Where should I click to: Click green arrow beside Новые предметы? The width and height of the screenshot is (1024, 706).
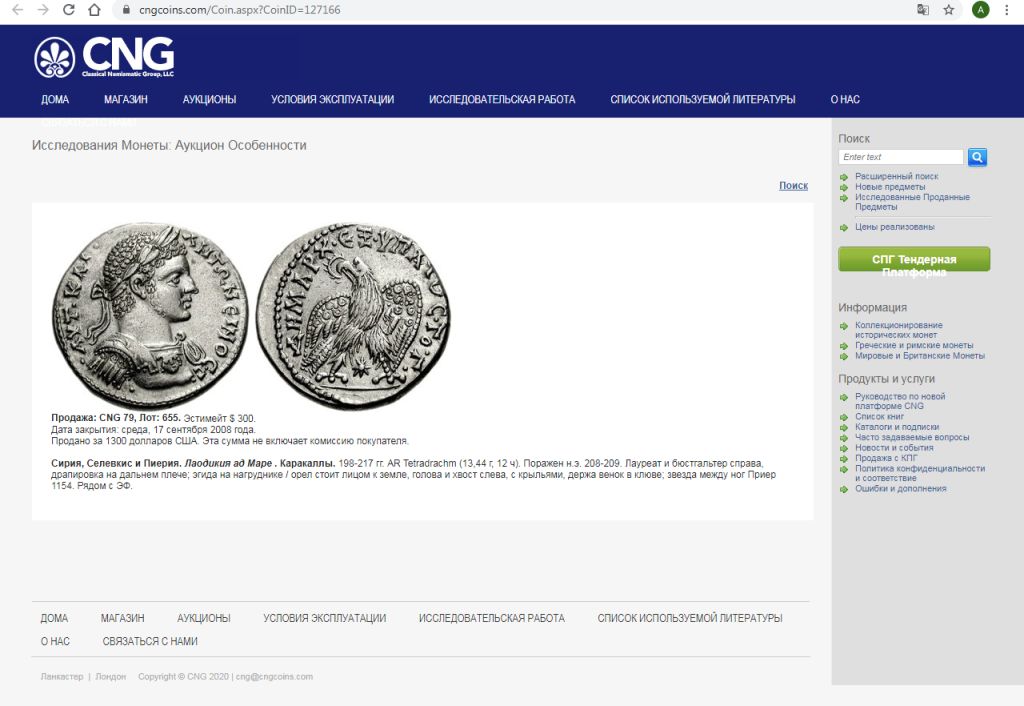point(844,187)
